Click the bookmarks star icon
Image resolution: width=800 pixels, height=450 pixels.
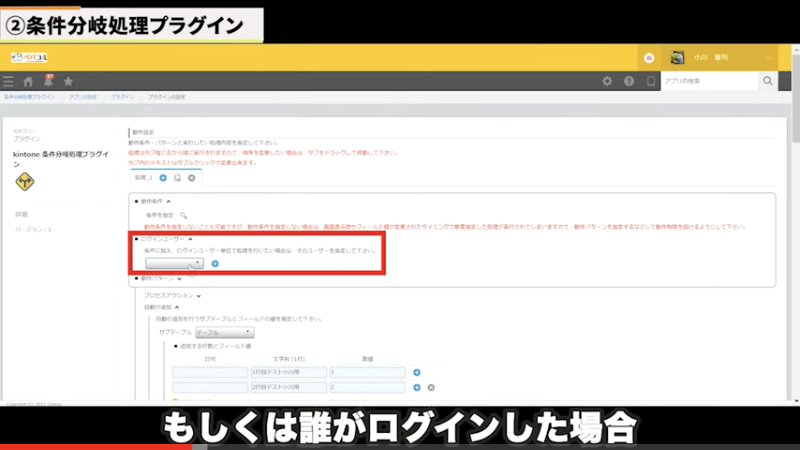68,81
